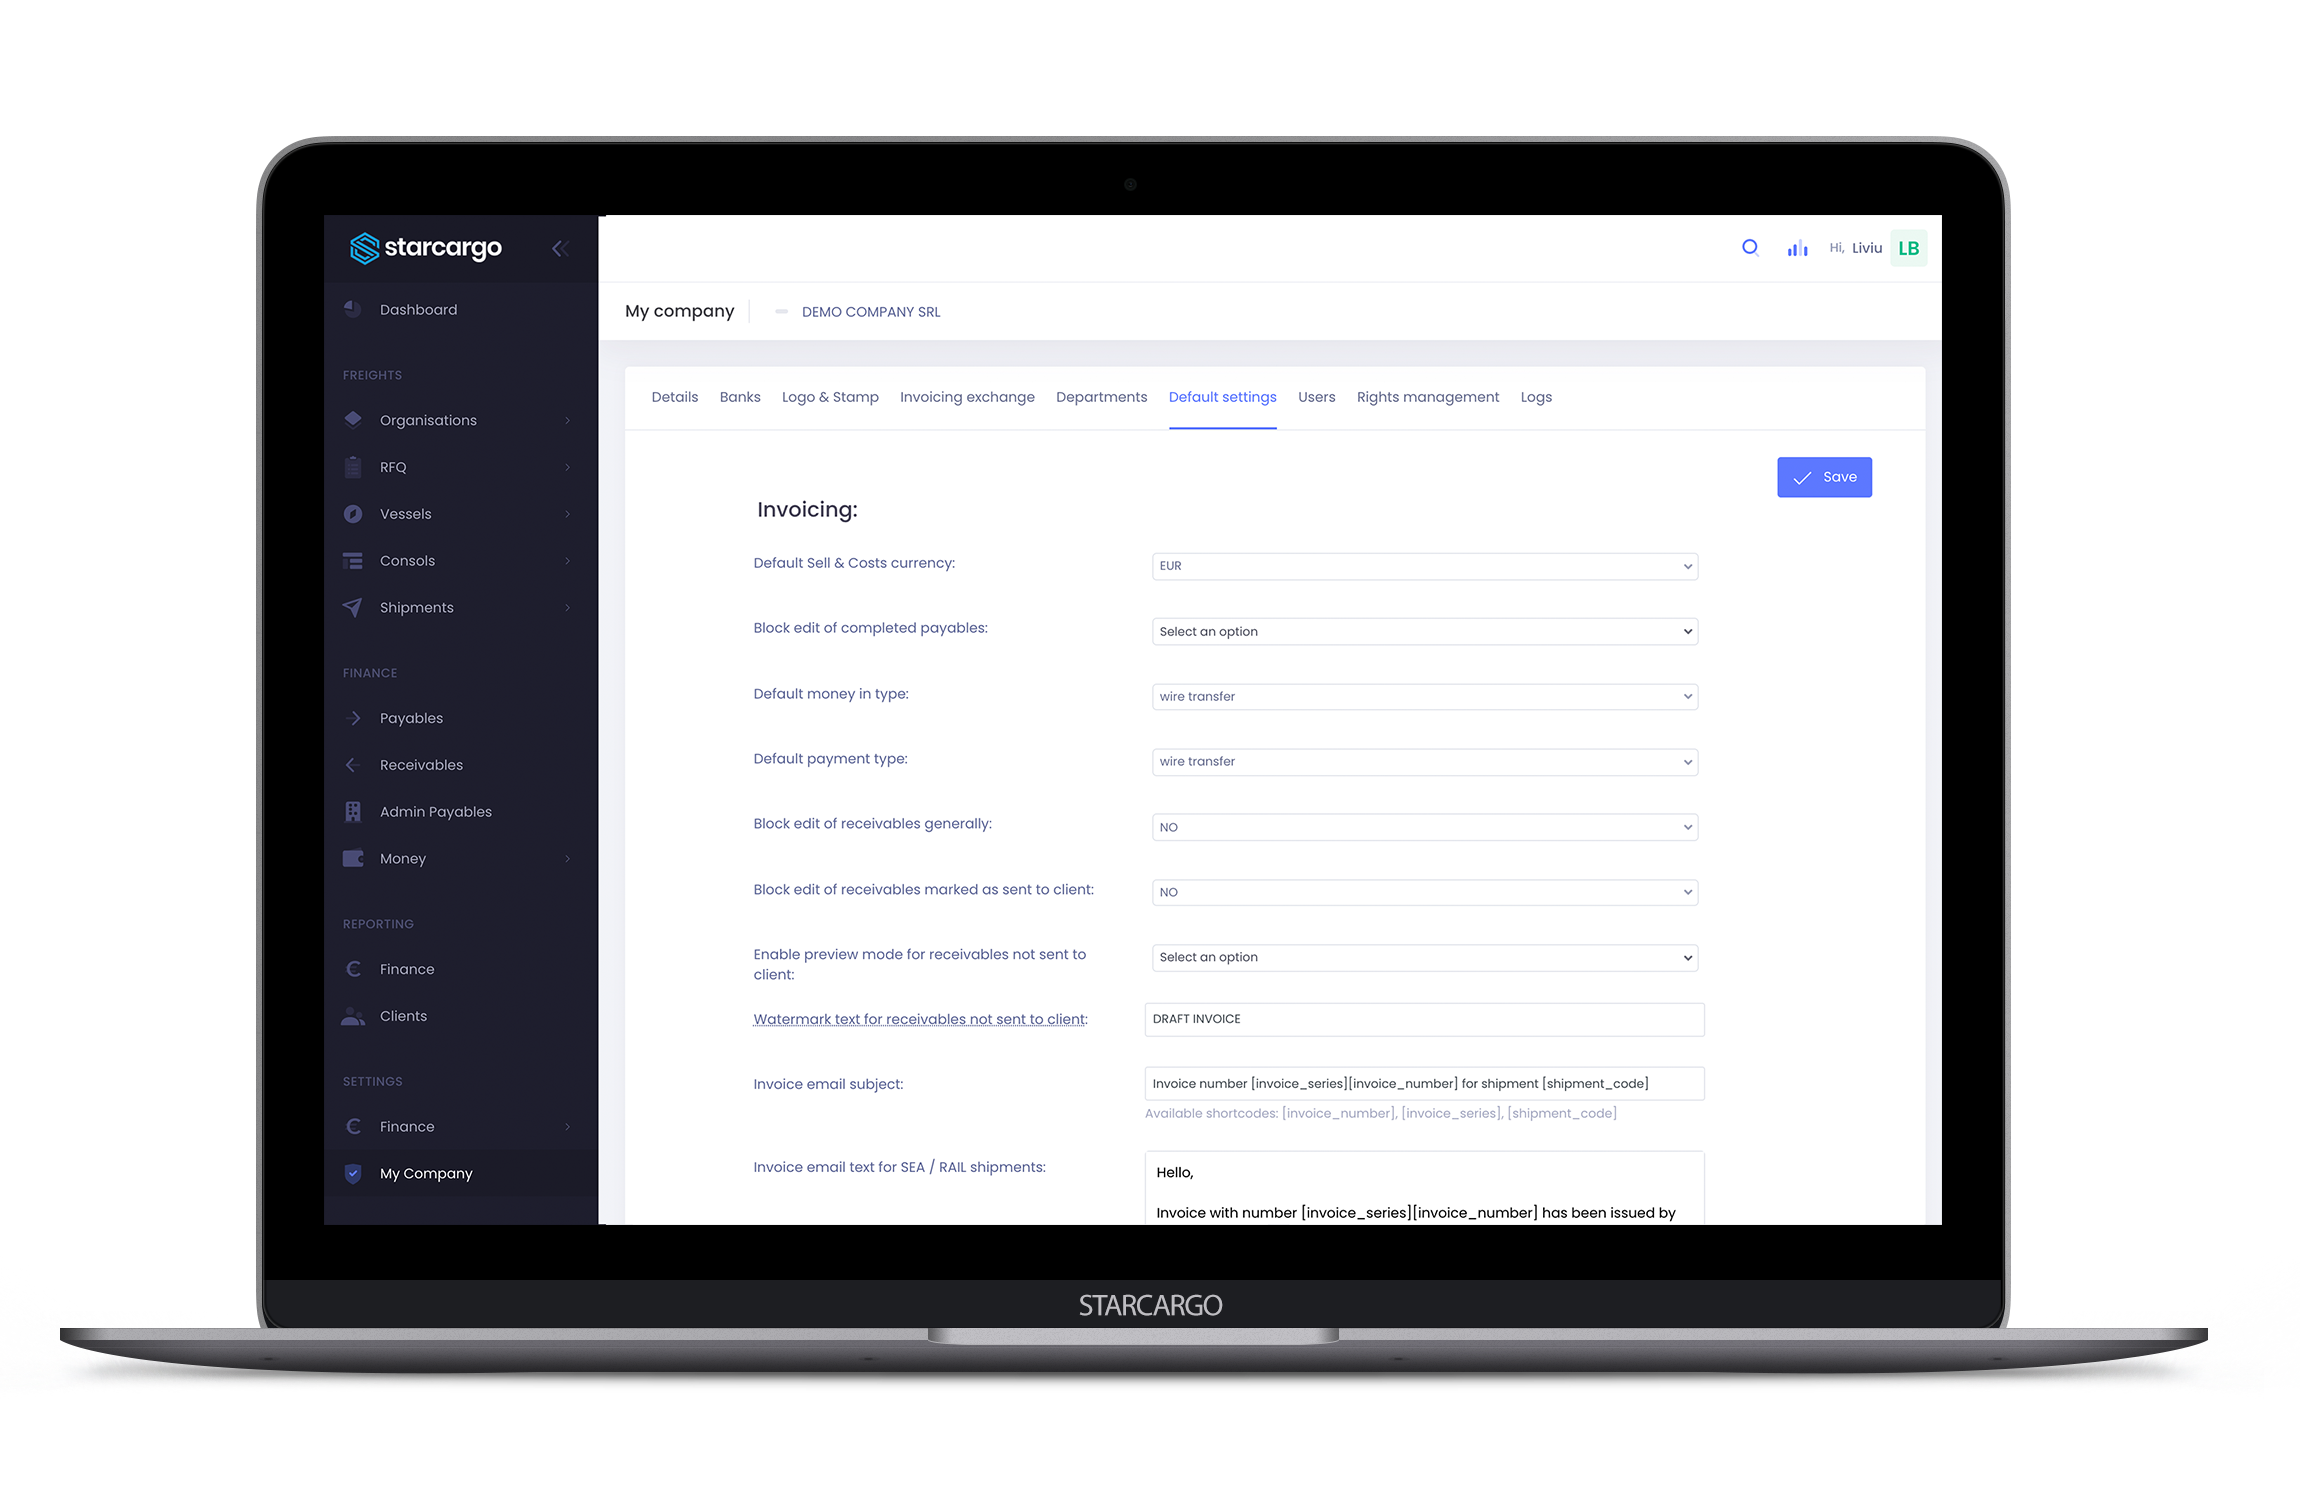
Task: Switch to the Banks tab
Action: tap(739, 397)
